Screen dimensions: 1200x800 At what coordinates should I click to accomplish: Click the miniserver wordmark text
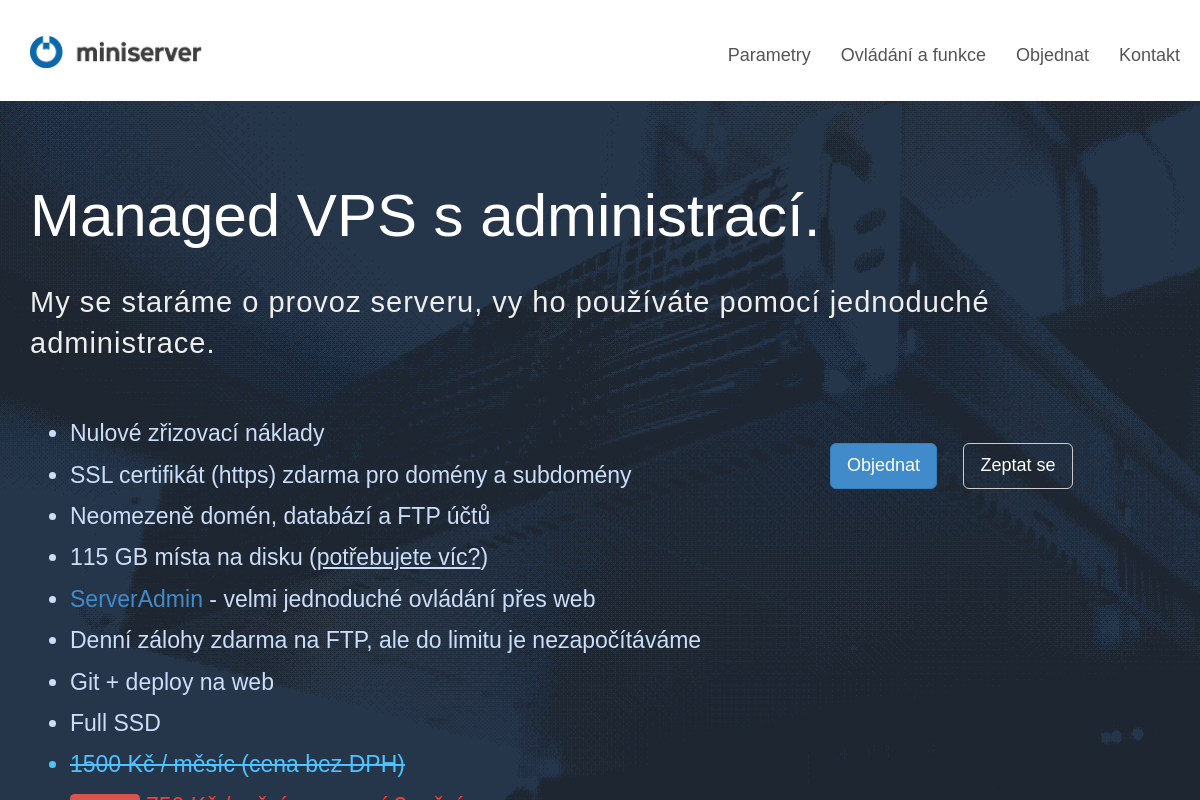click(140, 51)
